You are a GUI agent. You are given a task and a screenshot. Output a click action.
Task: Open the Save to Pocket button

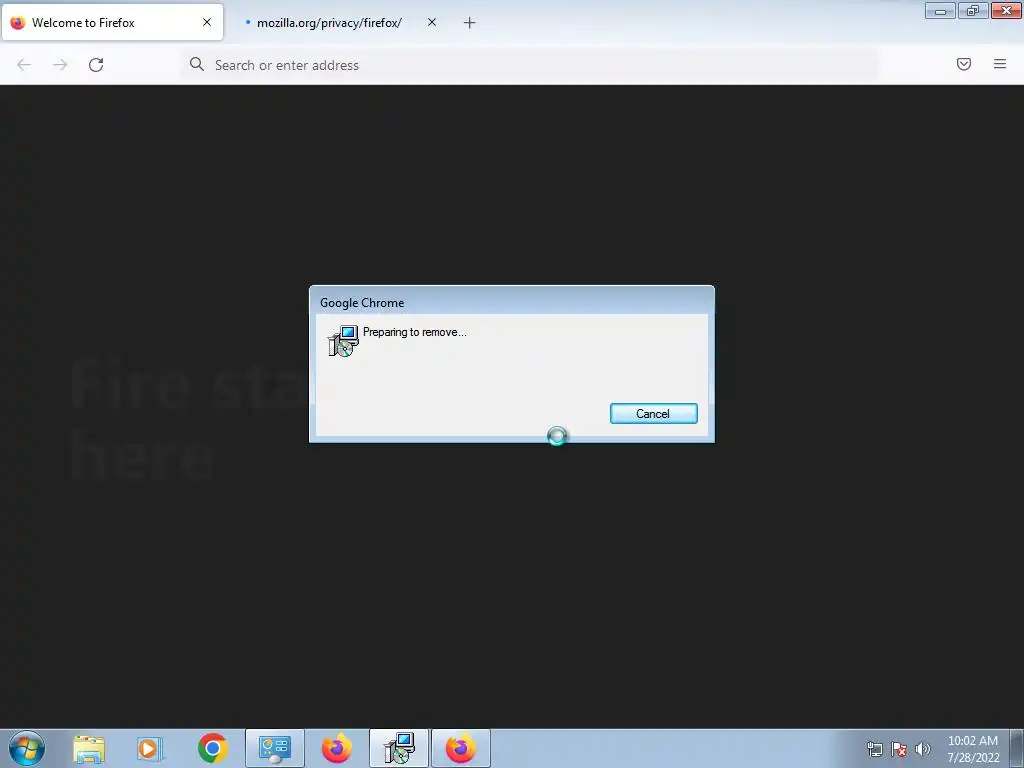(x=964, y=64)
